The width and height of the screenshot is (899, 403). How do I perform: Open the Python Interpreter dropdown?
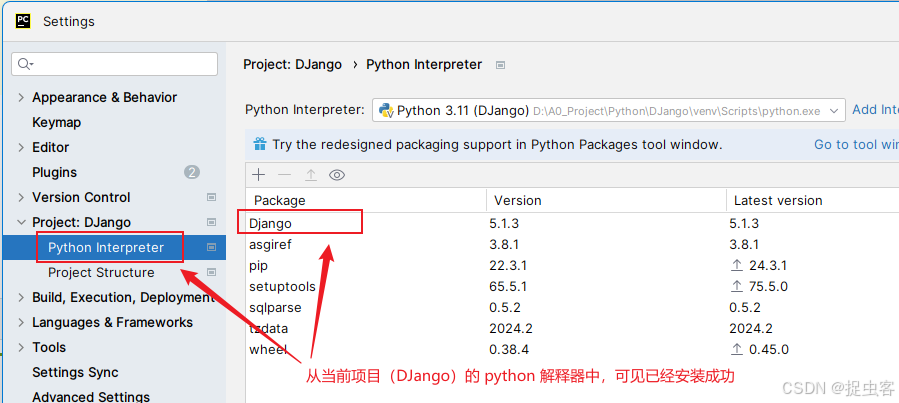coord(609,110)
